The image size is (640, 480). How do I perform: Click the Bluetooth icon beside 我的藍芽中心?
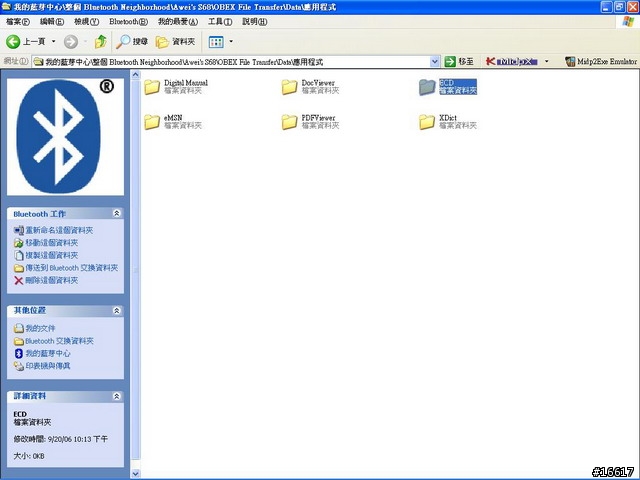pyautogui.click(x=18, y=353)
